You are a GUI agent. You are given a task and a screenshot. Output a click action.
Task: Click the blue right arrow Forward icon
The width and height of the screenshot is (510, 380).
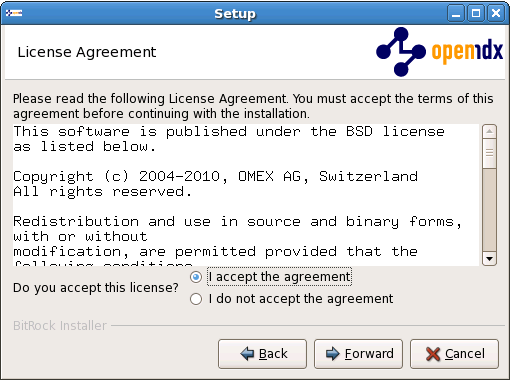point(333,354)
